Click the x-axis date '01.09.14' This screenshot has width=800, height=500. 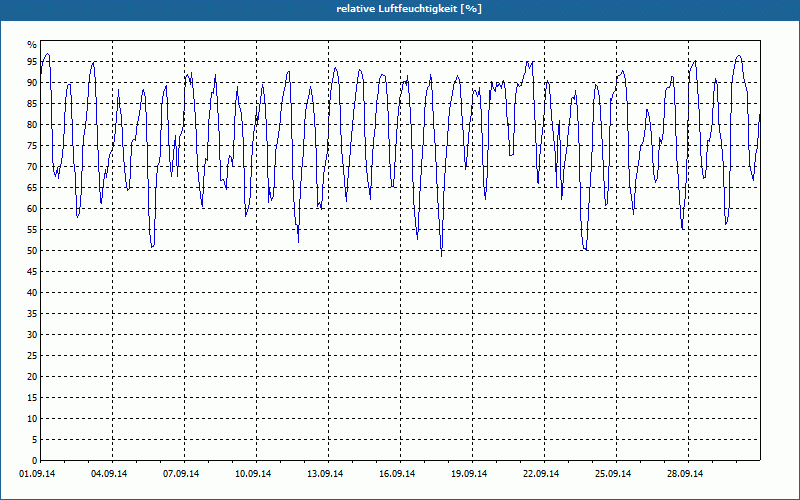[37, 474]
